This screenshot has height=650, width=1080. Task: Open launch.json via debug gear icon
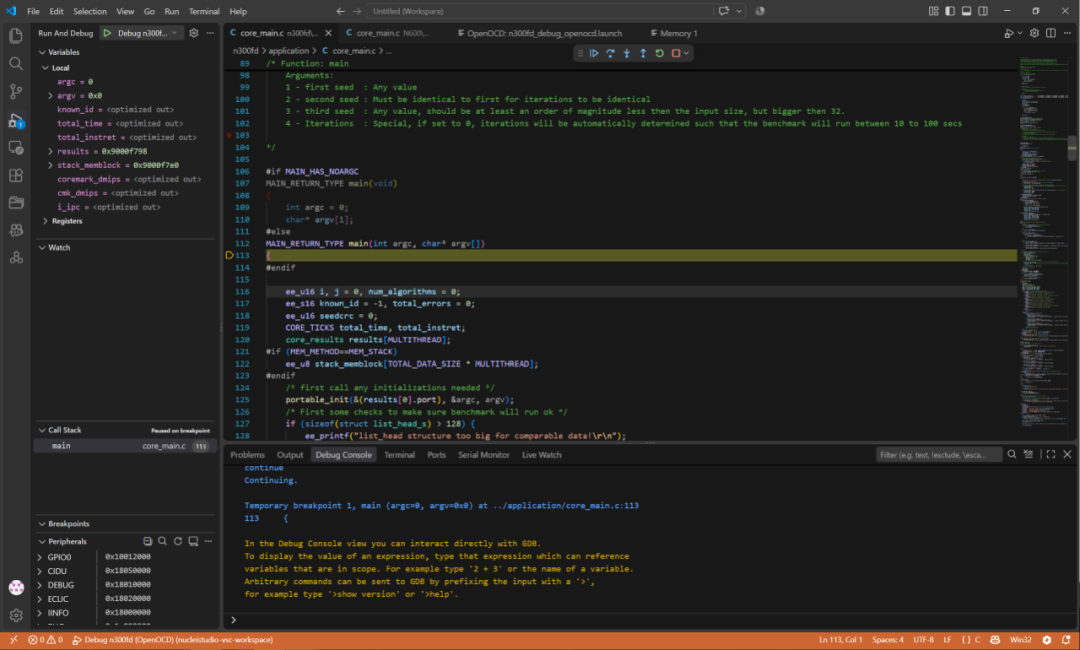click(194, 33)
